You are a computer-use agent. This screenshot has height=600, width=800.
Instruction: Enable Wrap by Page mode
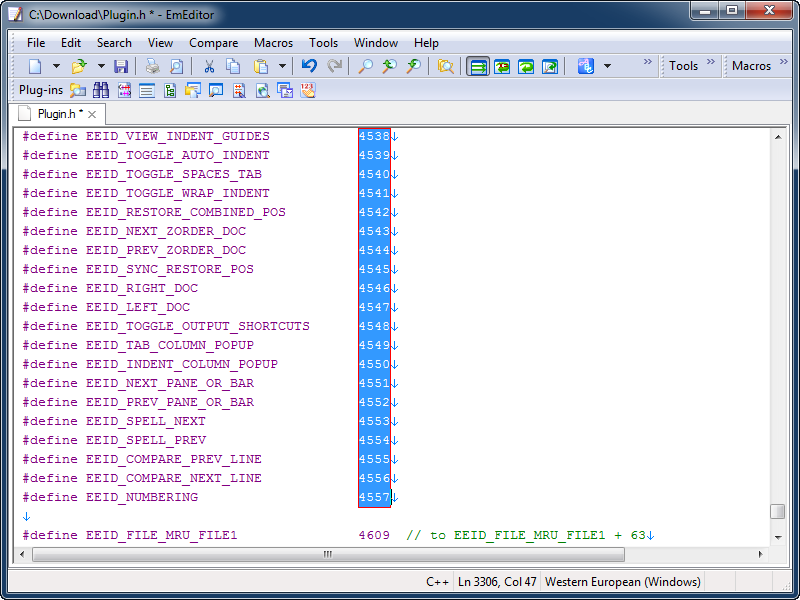coord(550,66)
